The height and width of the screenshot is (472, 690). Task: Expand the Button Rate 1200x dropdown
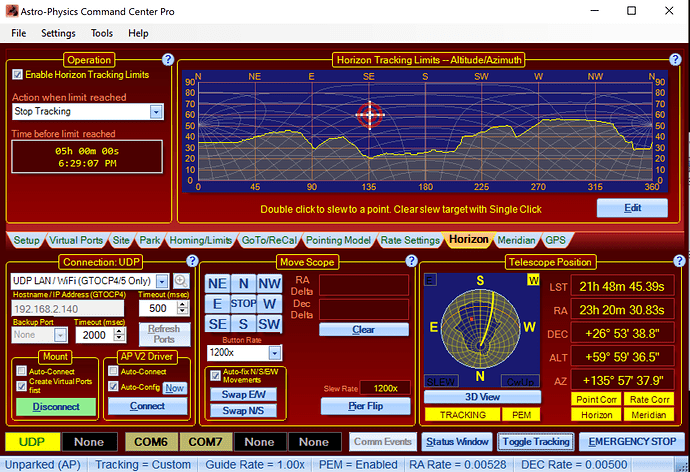tap(275, 353)
